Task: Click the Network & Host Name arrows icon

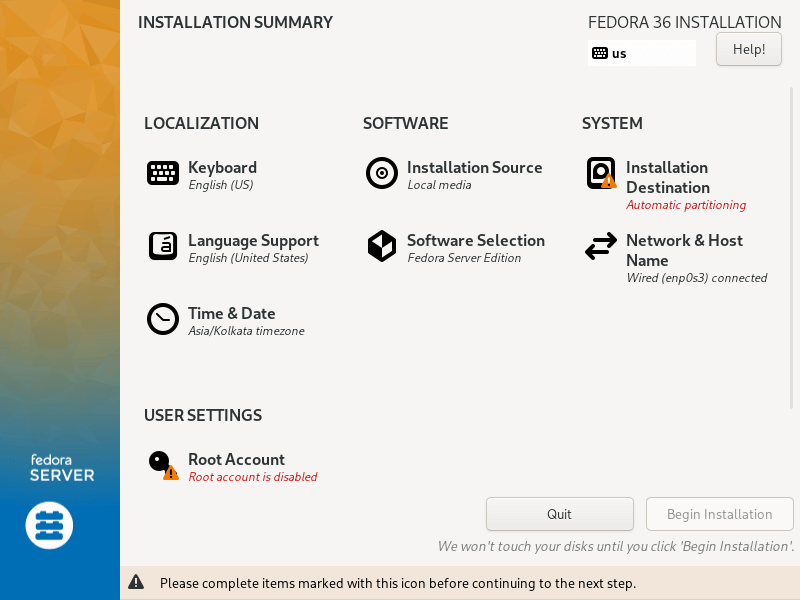Action: (x=601, y=246)
